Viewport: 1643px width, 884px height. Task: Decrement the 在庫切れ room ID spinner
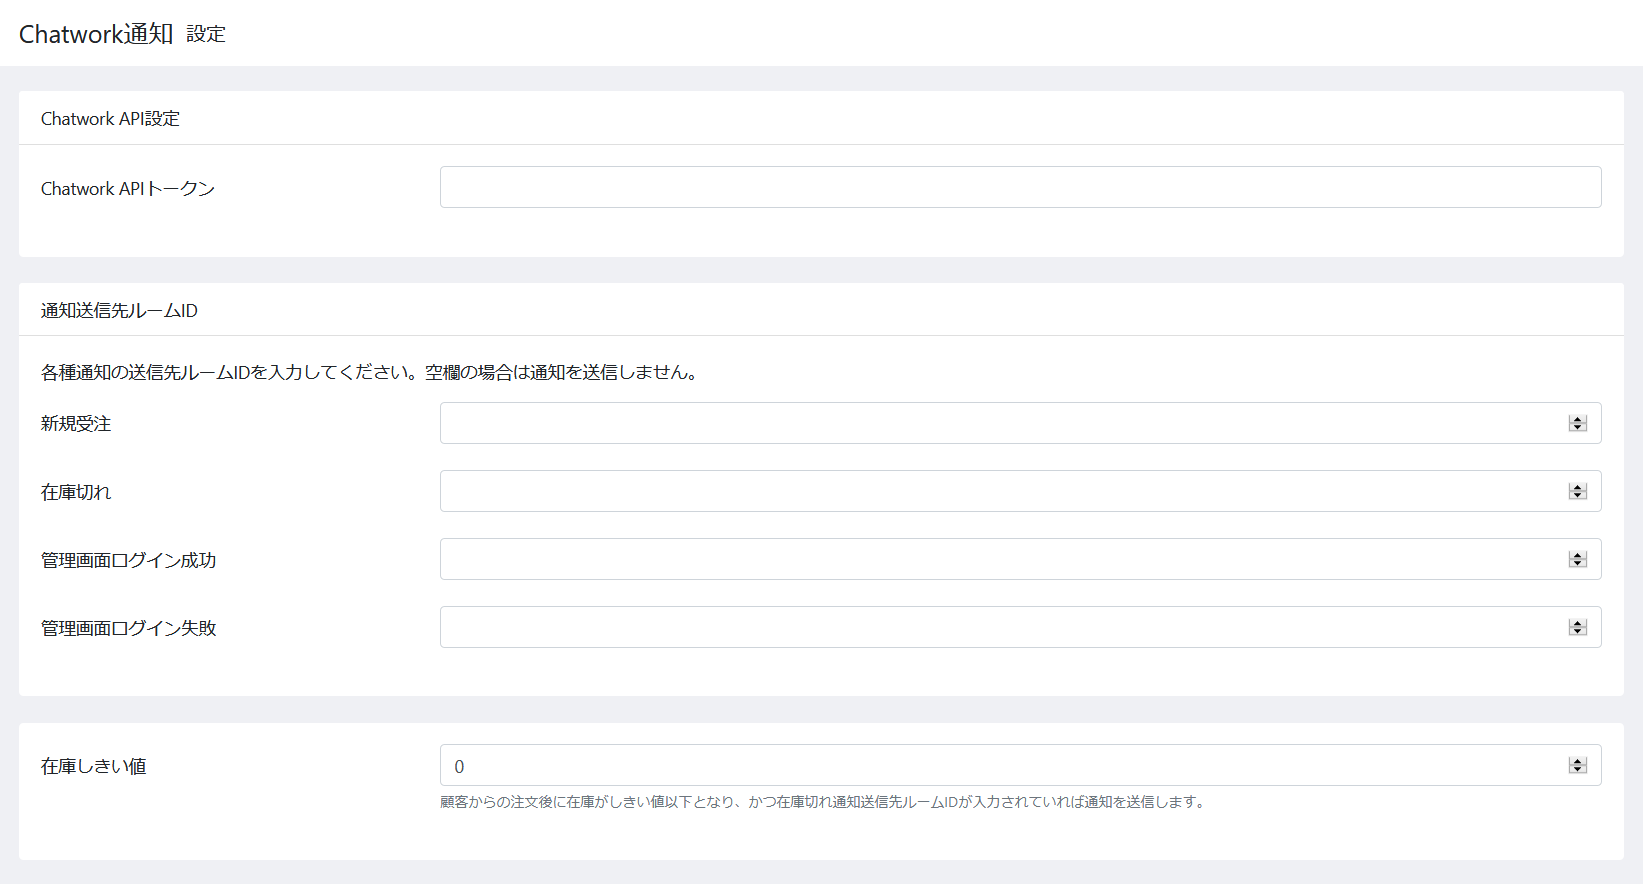click(1578, 496)
